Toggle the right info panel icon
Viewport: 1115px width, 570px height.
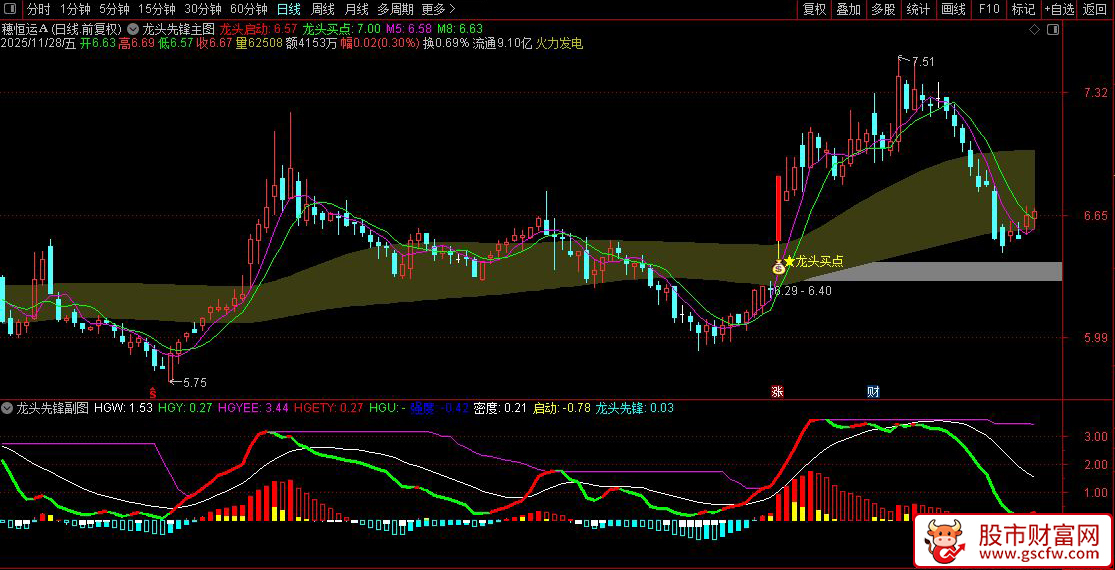1054,30
